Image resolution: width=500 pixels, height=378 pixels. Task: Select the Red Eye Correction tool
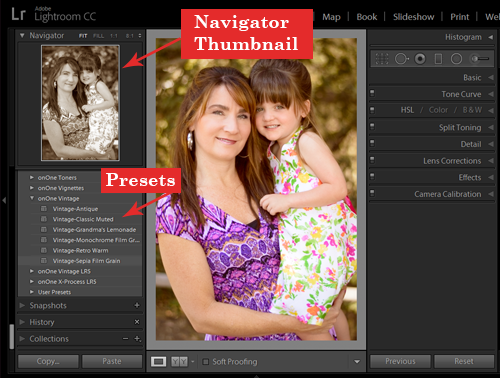click(420, 59)
